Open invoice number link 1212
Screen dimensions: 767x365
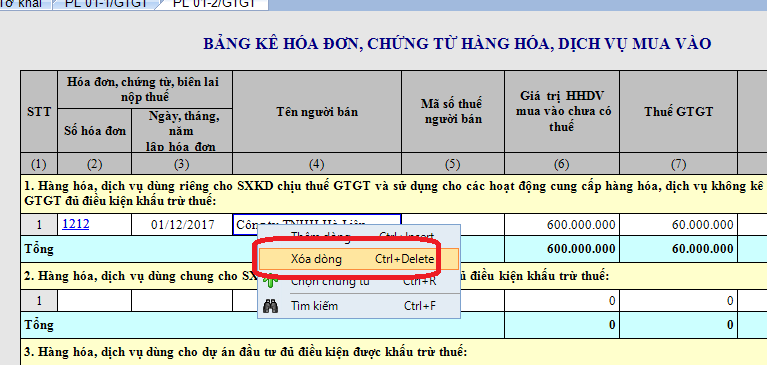tap(76, 224)
